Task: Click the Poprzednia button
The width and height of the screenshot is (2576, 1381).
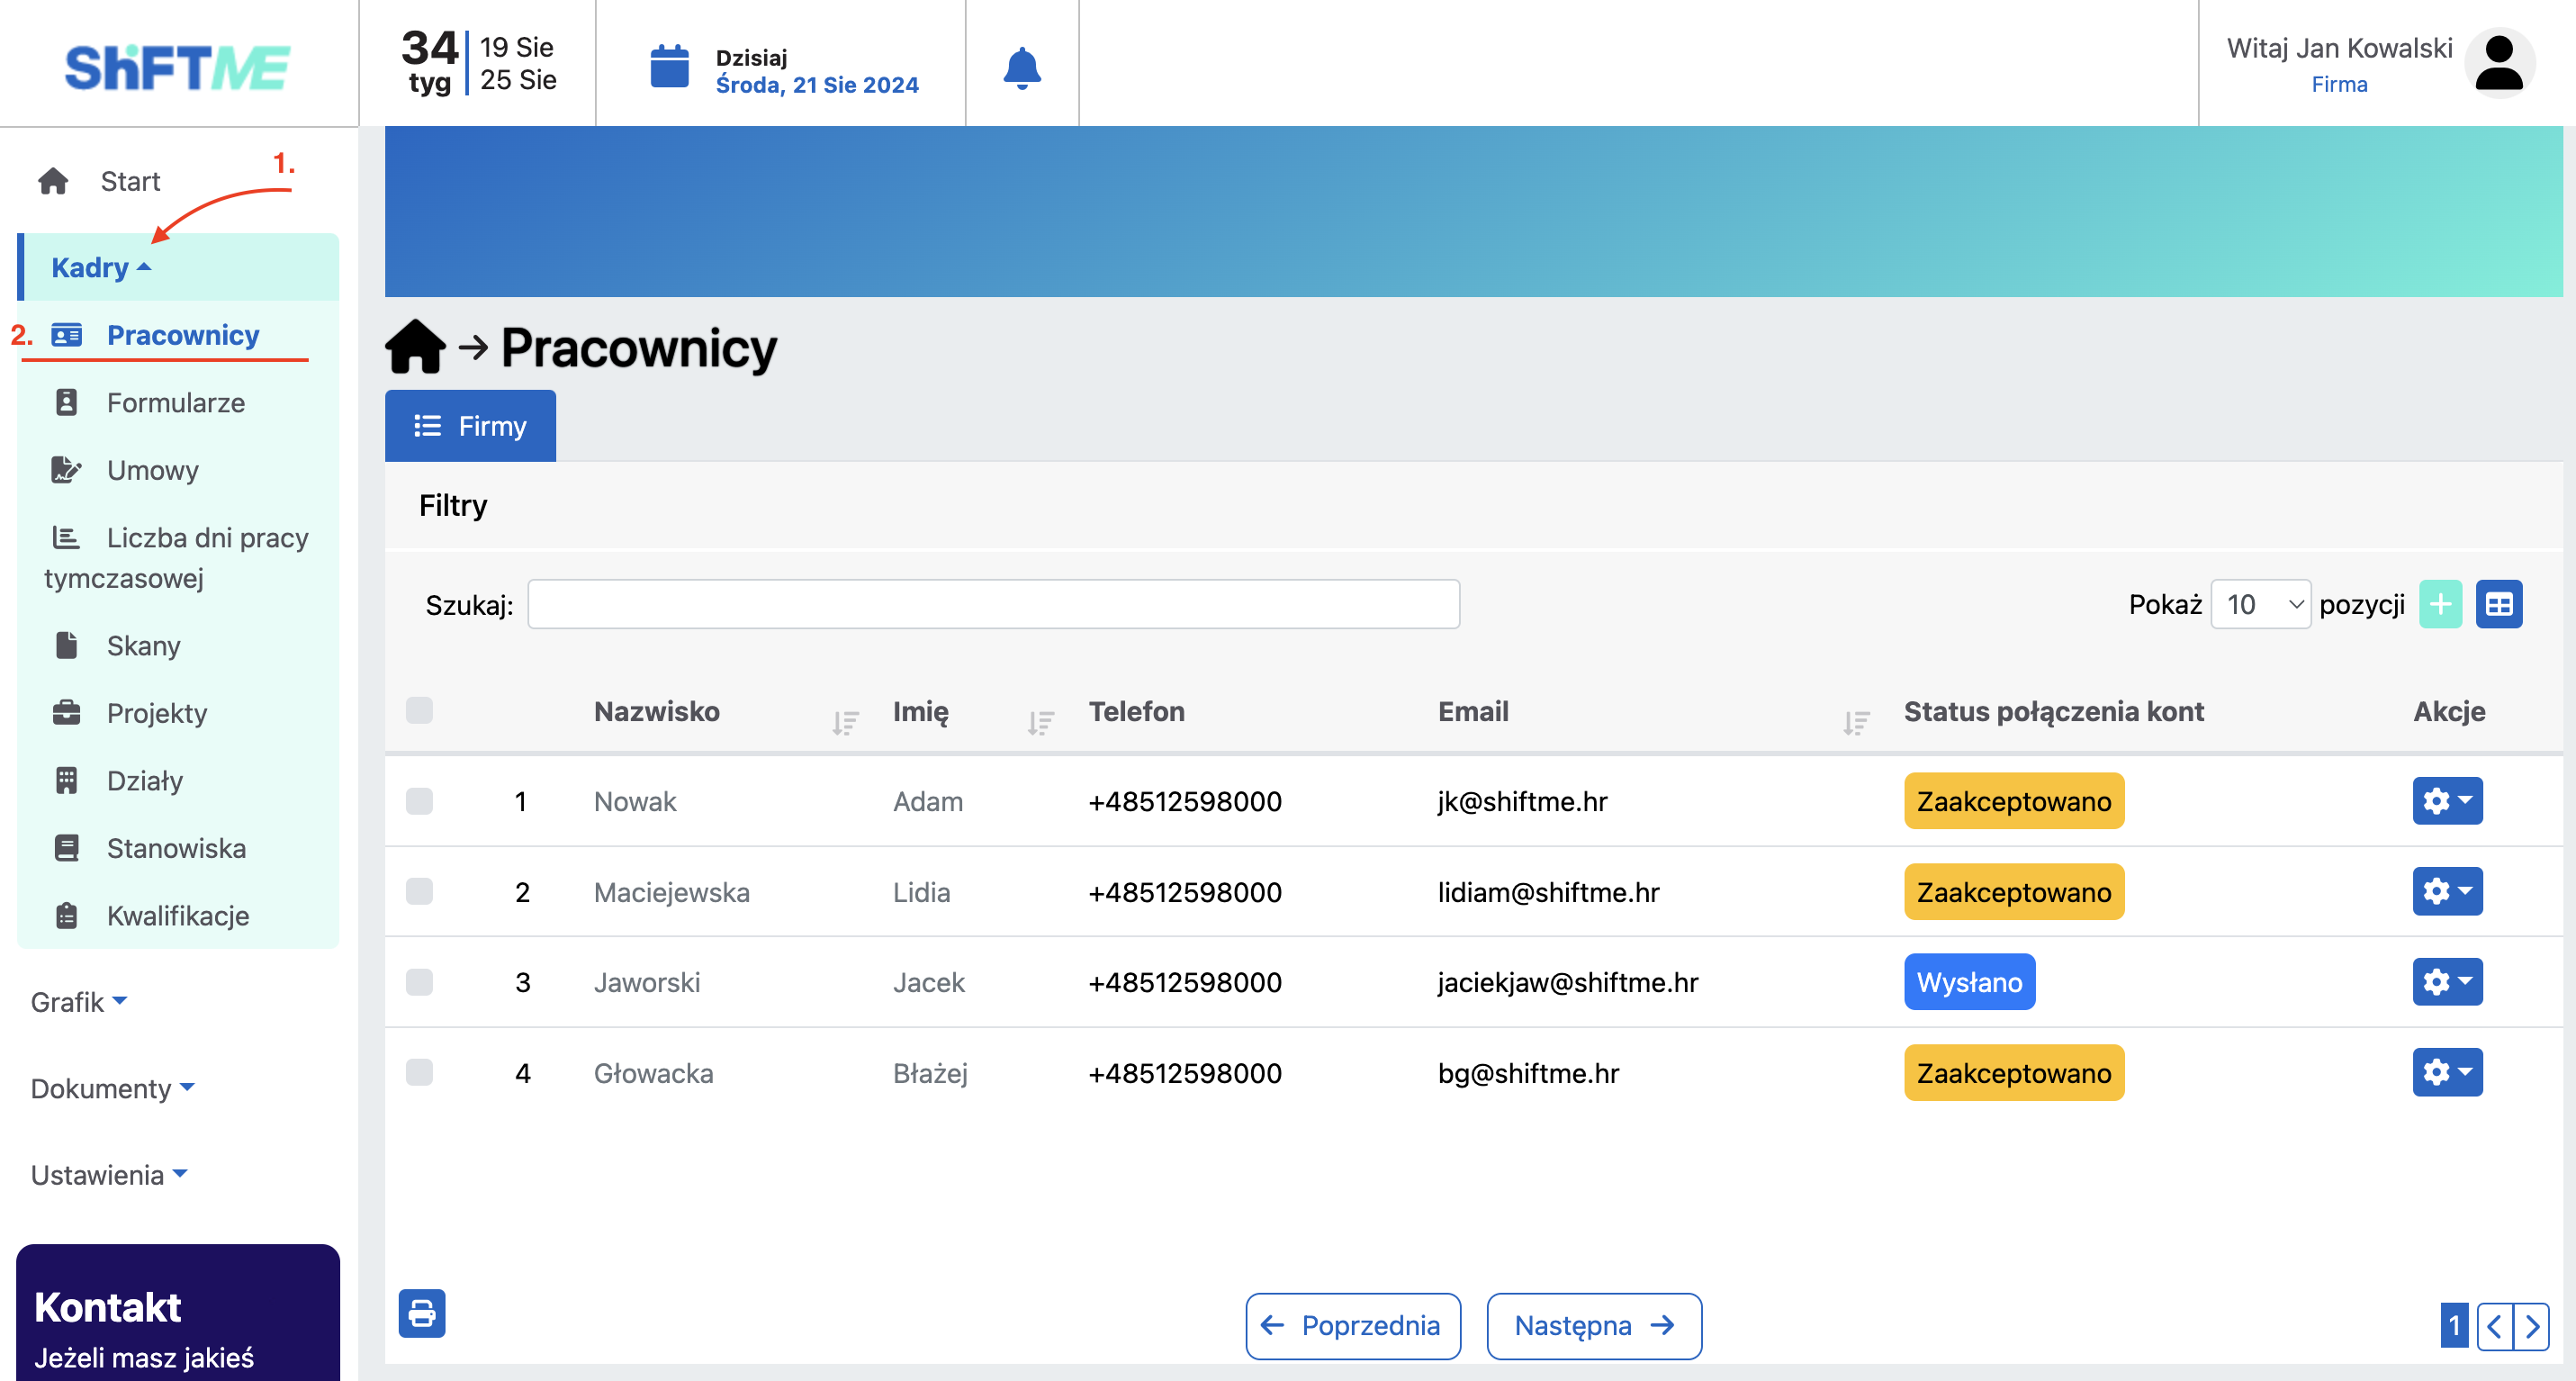Action: click(1353, 1326)
